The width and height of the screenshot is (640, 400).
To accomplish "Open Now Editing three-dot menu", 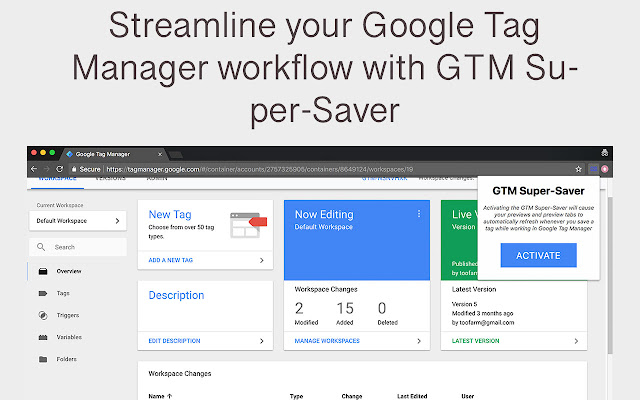I will 419,214.
